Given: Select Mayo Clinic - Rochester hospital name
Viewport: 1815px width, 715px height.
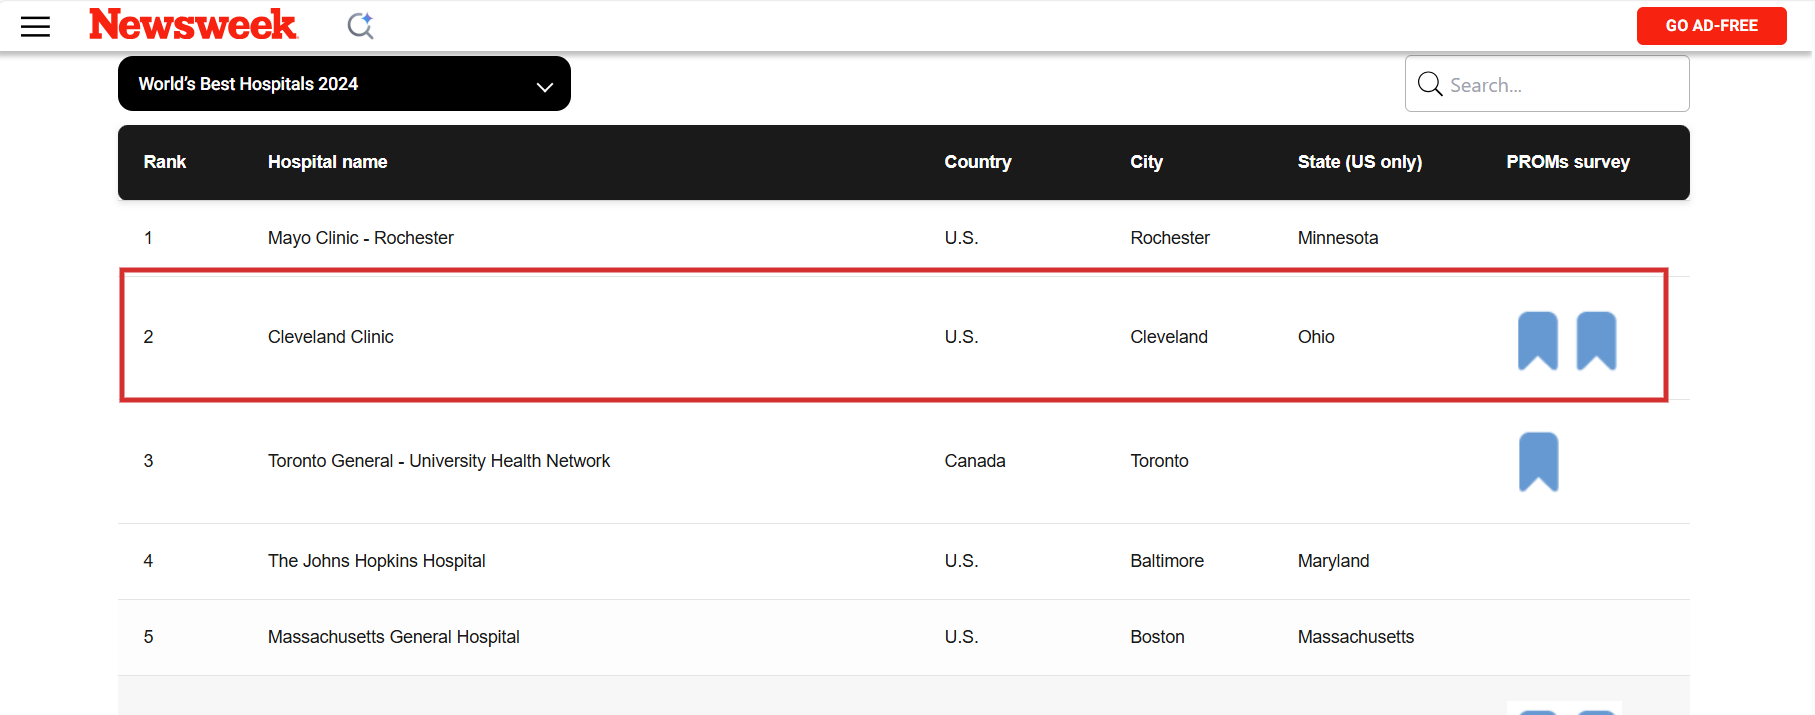Looking at the screenshot, I should click(360, 238).
